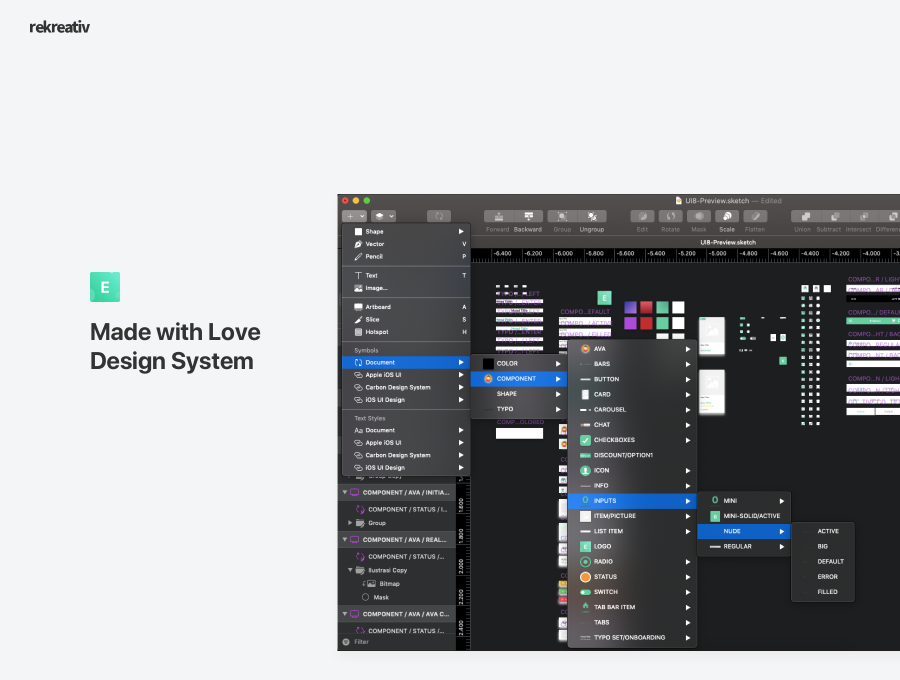Screen dimensions: 900x680
Task: Expand the Group layer in layer list
Action: (x=350, y=523)
